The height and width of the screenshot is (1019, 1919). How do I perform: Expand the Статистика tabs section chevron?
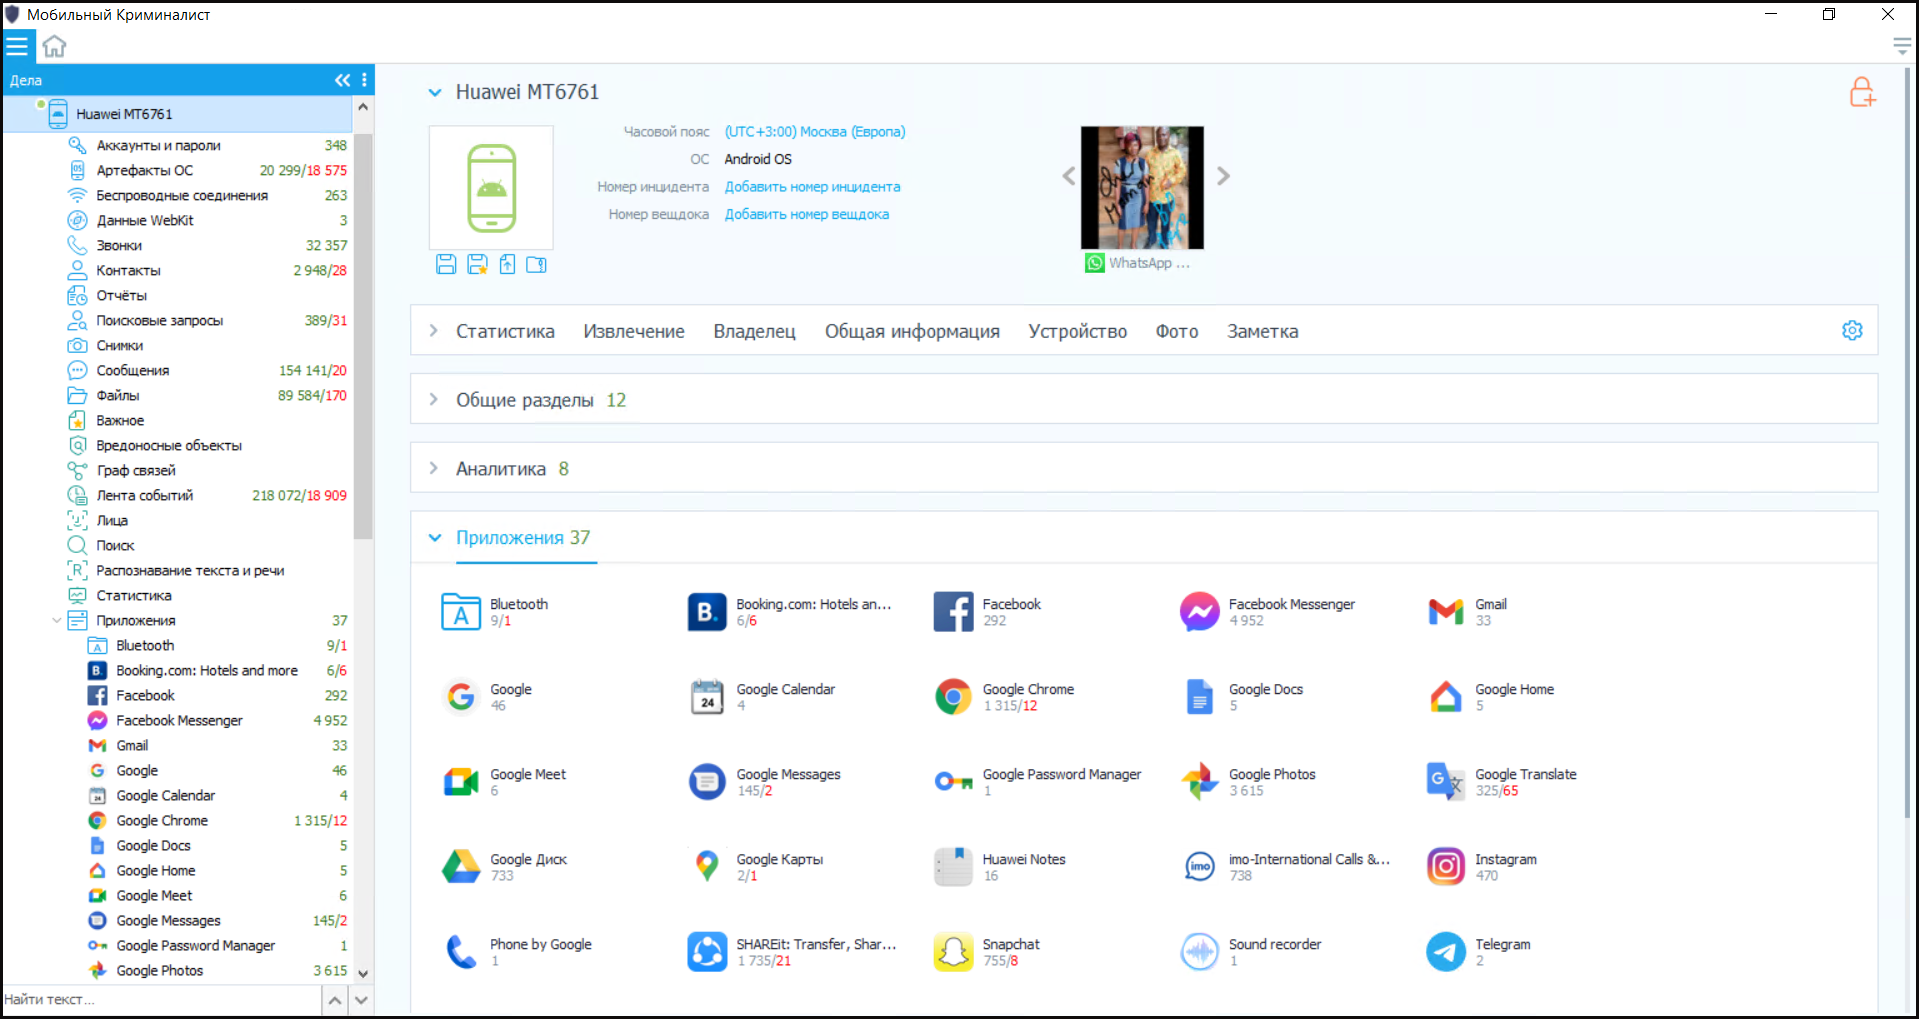tap(433, 331)
